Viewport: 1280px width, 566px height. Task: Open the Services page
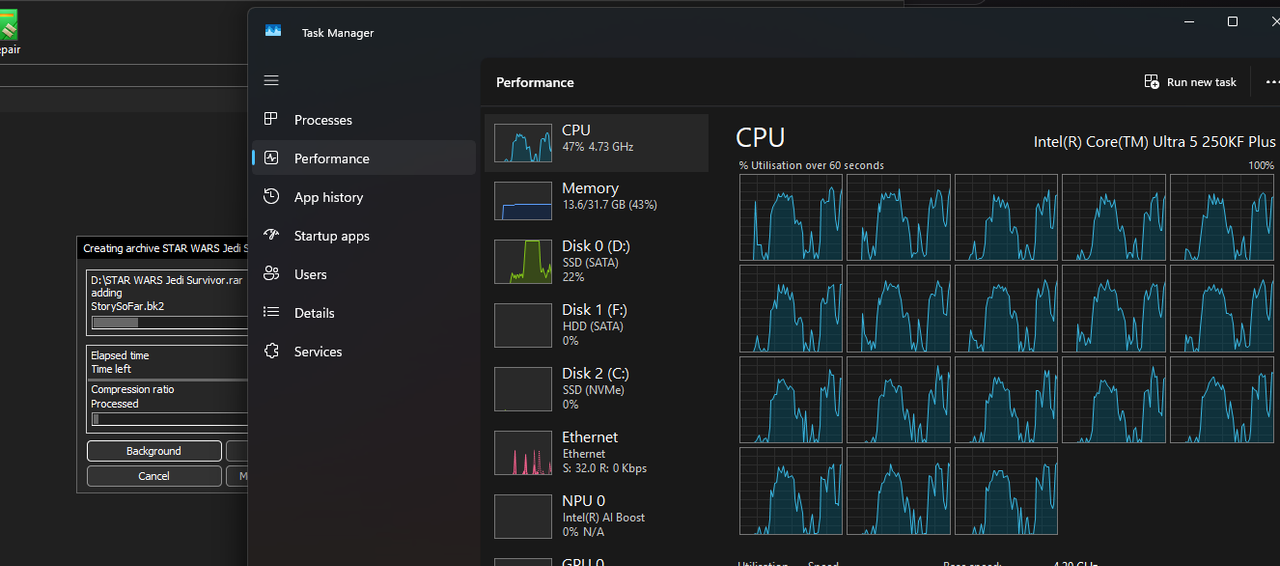point(318,352)
